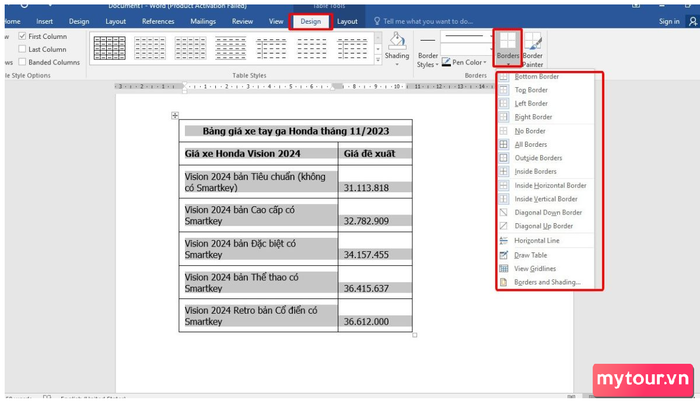Open the Review ribbon tab
This screenshot has height=405, width=700.
click(x=242, y=21)
